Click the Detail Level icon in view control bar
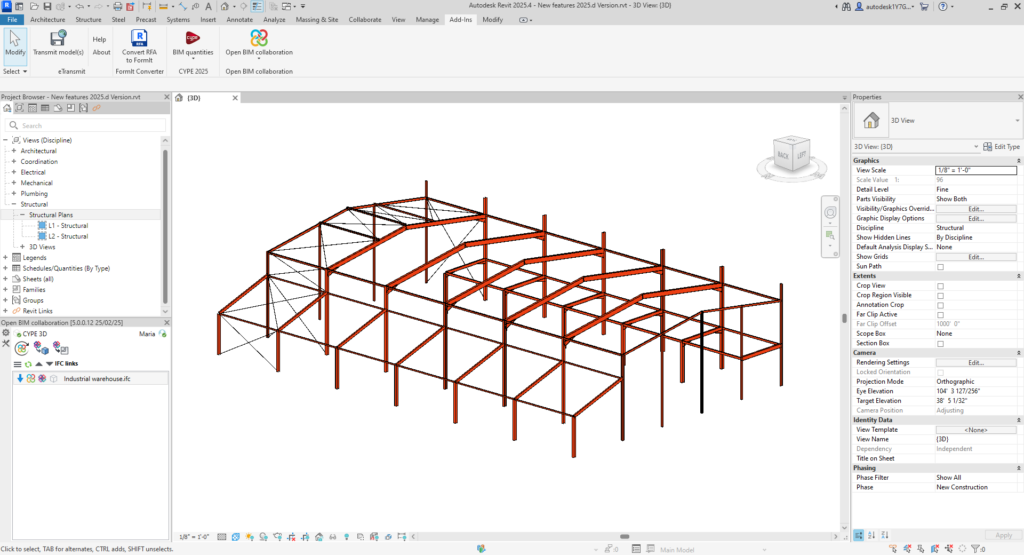The width and height of the screenshot is (1024, 555). point(221,537)
